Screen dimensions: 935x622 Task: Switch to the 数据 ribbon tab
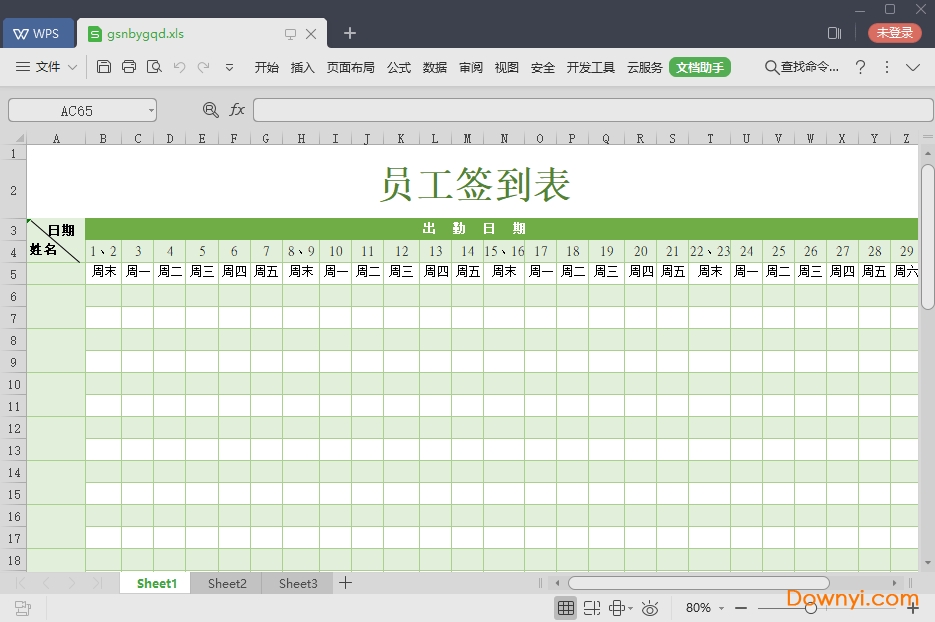coord(435,67)
